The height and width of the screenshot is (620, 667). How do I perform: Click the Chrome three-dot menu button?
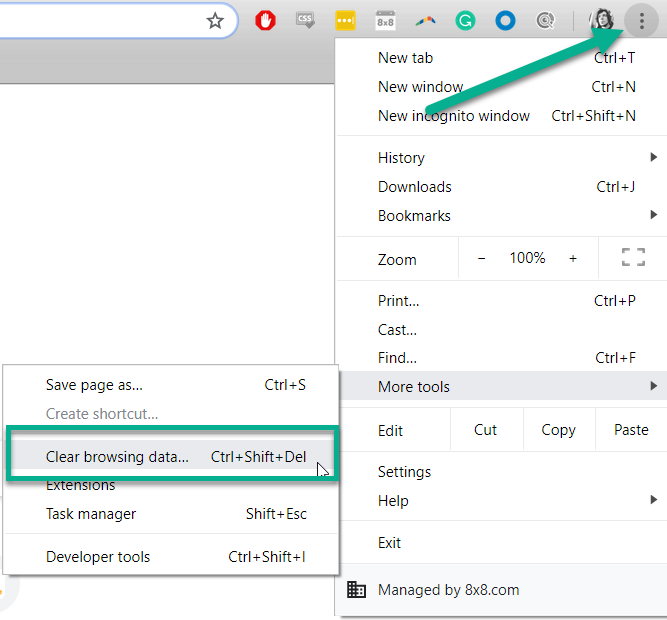pyautogui.click(x=641, y=21)
